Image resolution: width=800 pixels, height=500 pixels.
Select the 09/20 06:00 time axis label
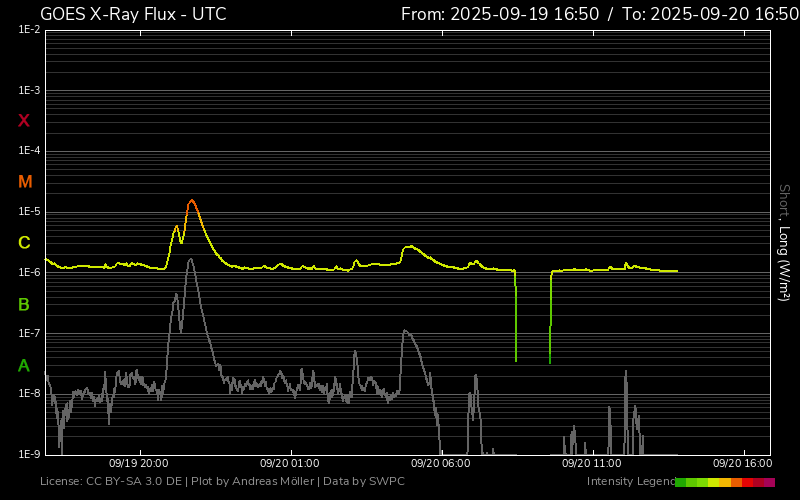[x=441, y=464]
